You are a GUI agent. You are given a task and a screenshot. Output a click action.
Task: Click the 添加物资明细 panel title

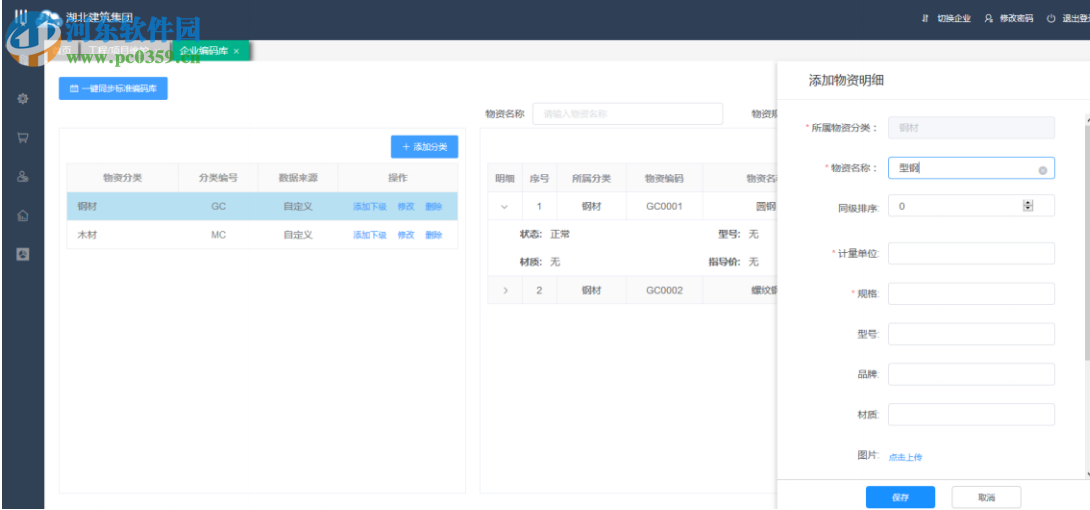tap(846, 81)
